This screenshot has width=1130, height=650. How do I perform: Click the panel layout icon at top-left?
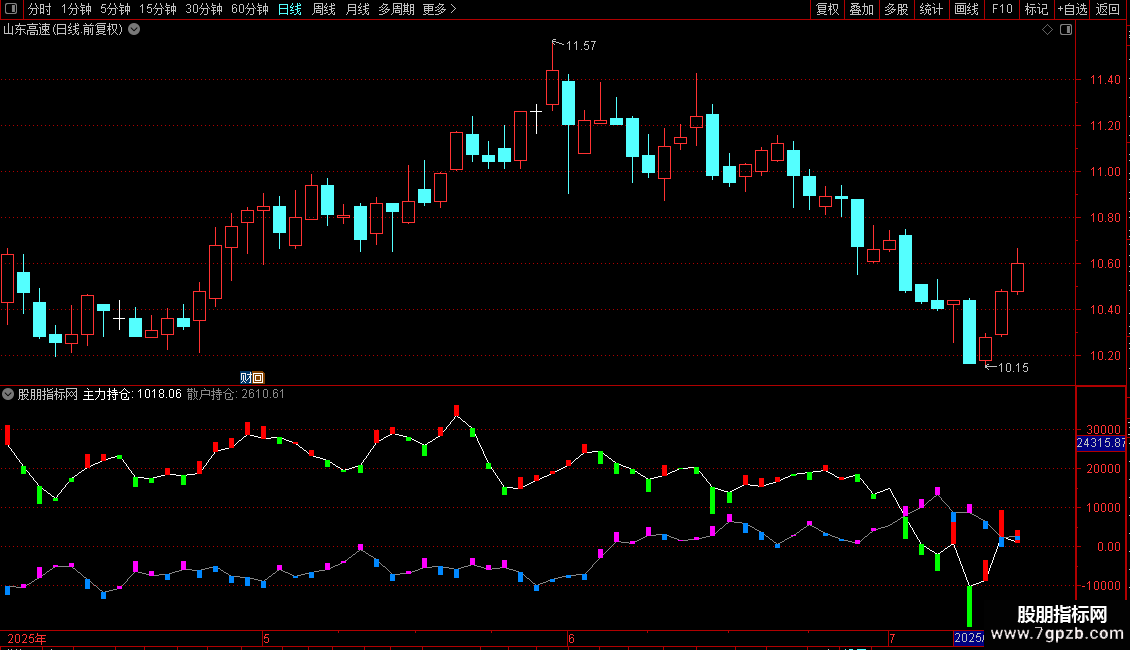pyautogui.click(x=11, y=9)
